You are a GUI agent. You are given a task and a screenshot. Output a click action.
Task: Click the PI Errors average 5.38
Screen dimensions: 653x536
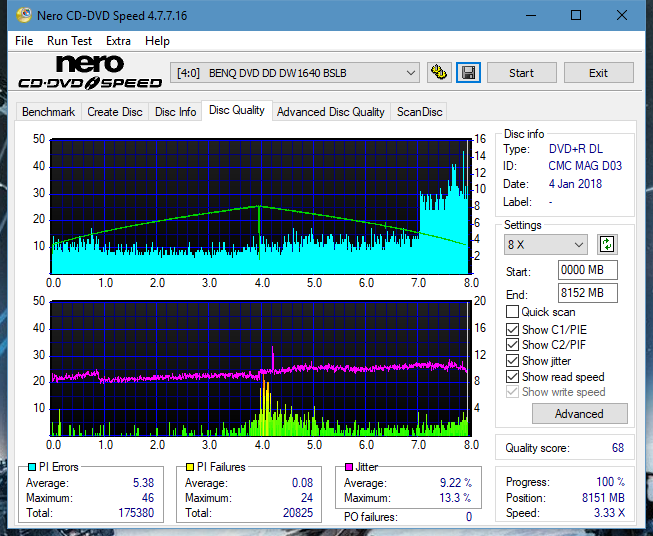click(x=144, y=483)
